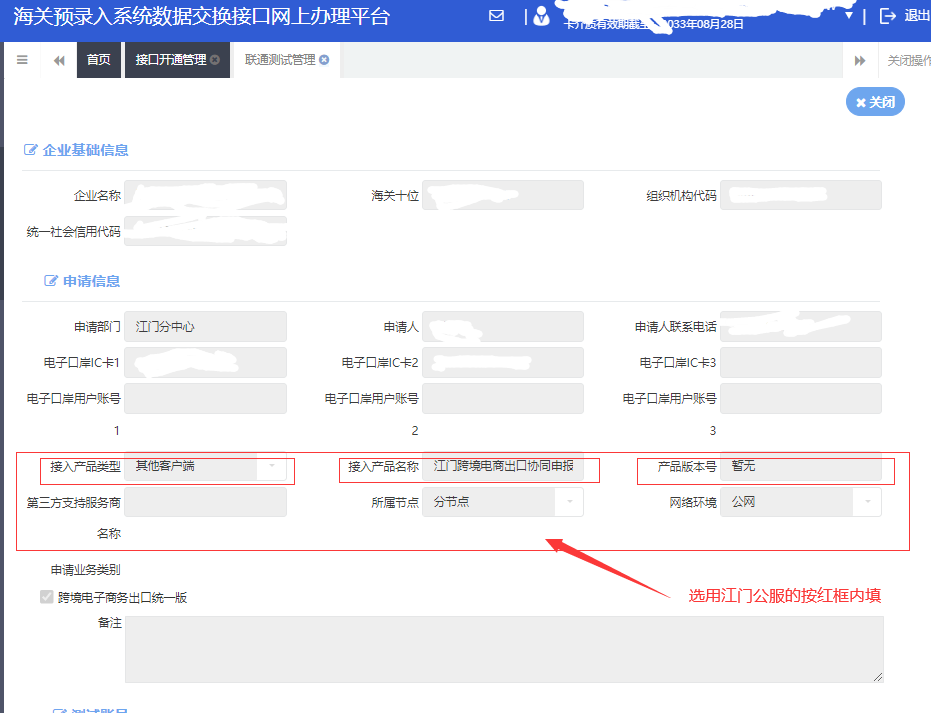Switch to the 首页 tab
The image size is (931, 713).
(99, 60)
